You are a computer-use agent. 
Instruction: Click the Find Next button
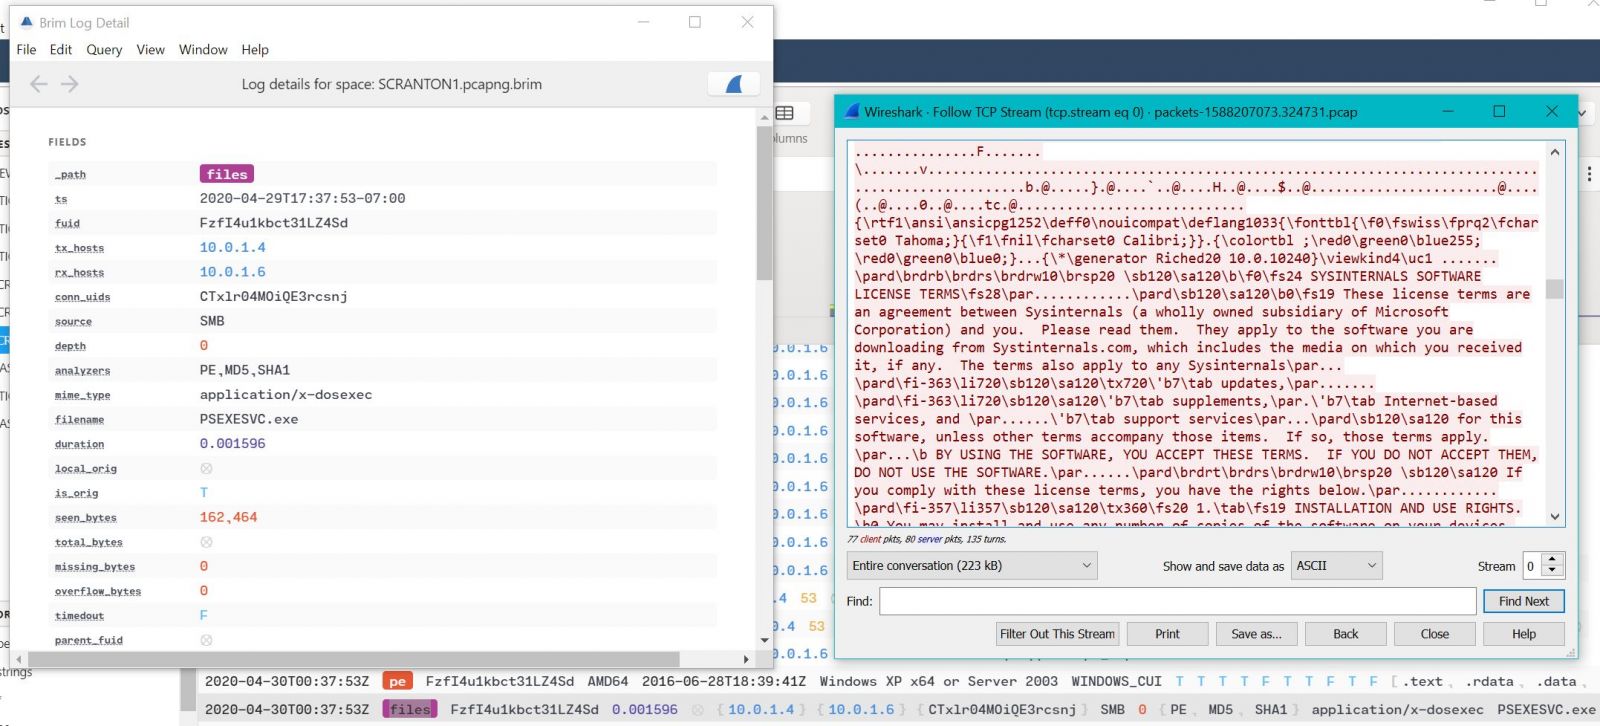(x=1524, y=601)
